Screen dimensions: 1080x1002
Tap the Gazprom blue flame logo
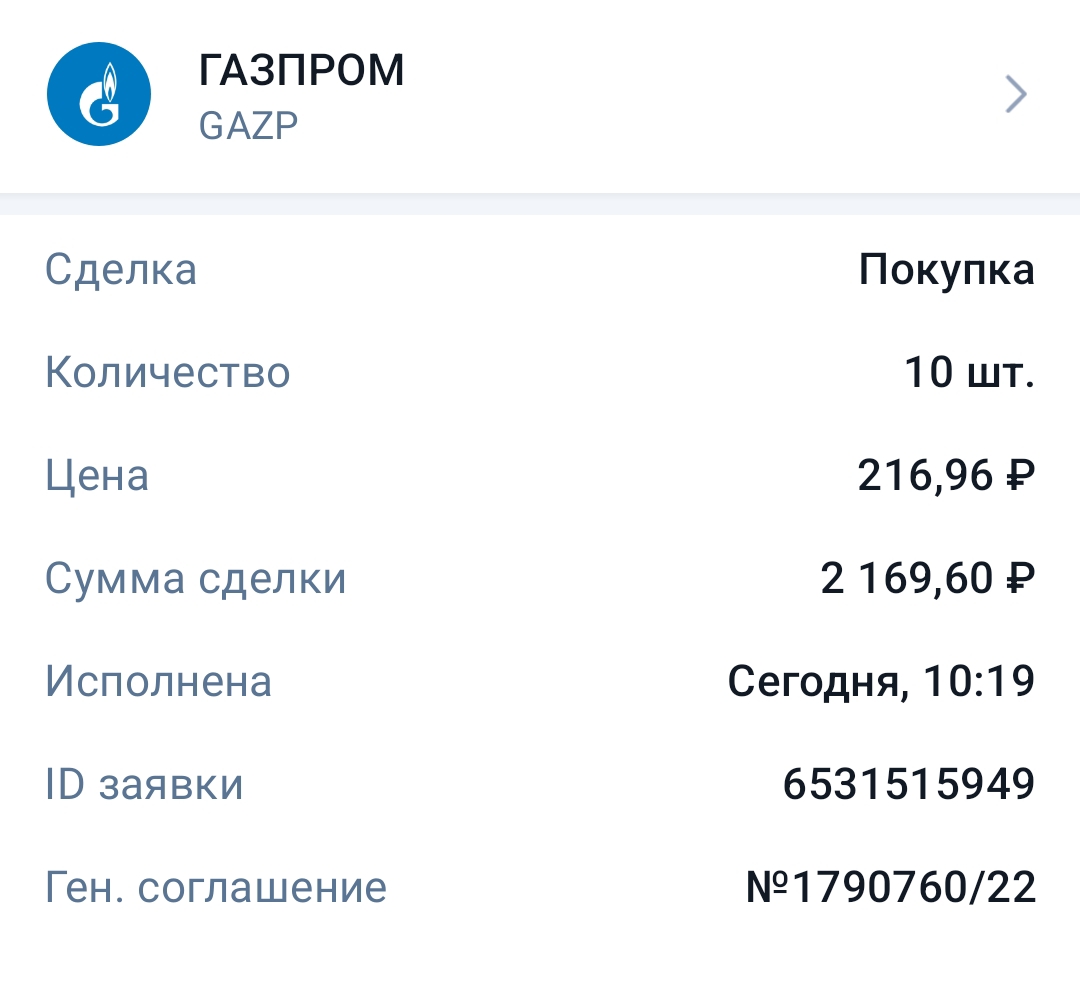[98, 96]
